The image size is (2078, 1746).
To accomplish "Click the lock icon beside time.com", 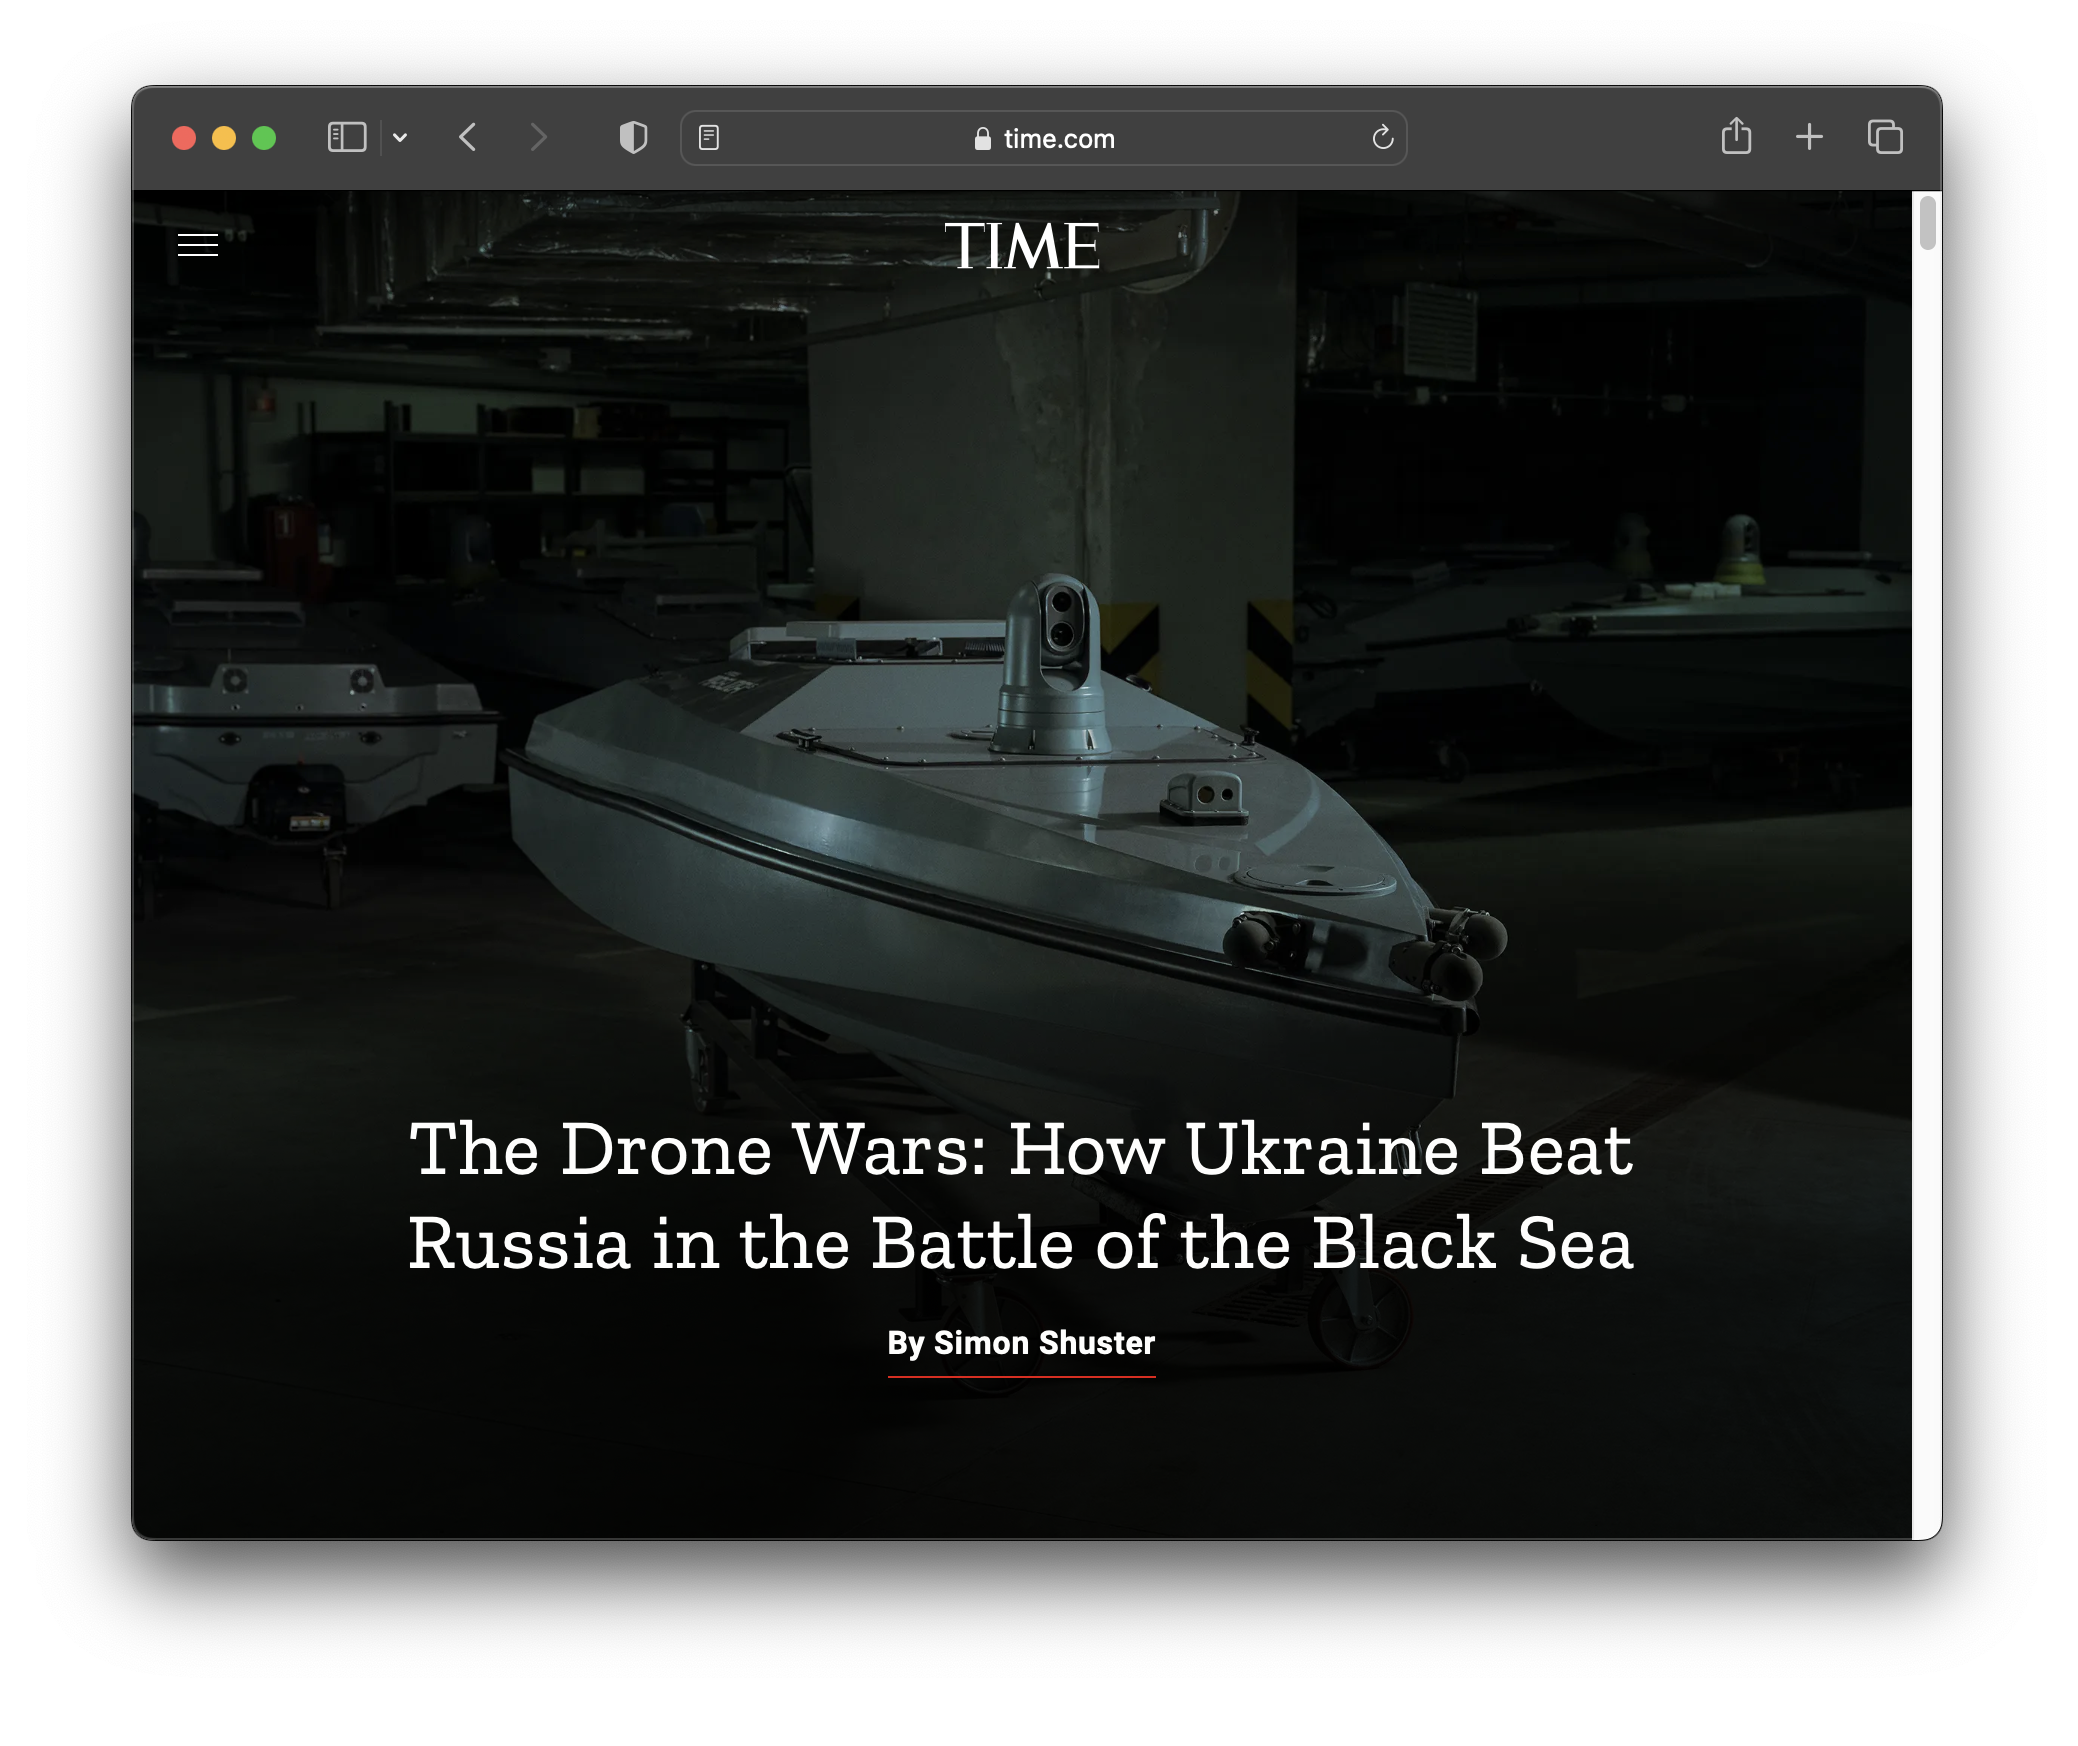I will point(982,139).
